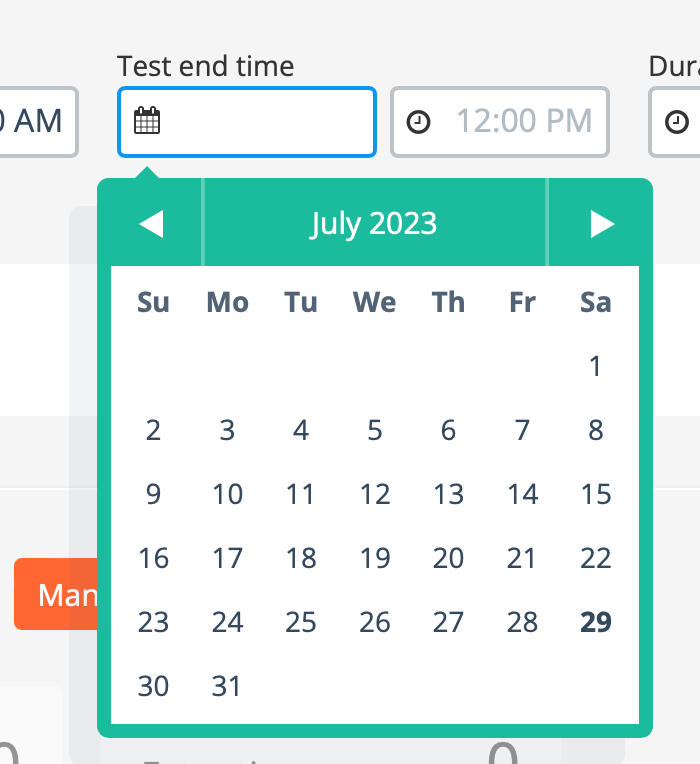Click the clock icon in Duration field

(x=677, y=122)
